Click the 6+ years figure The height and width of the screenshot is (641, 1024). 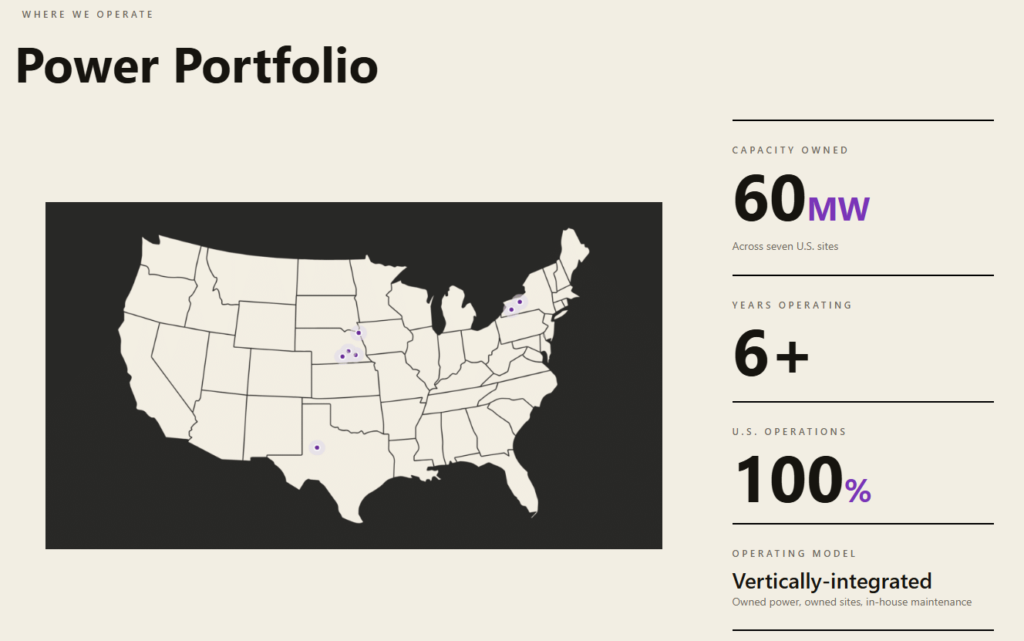tap(771, 353)
